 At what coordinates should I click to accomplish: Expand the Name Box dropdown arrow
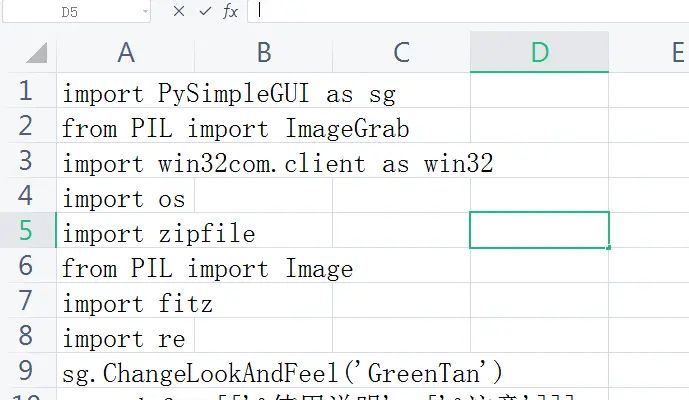[x=145, y=12]
